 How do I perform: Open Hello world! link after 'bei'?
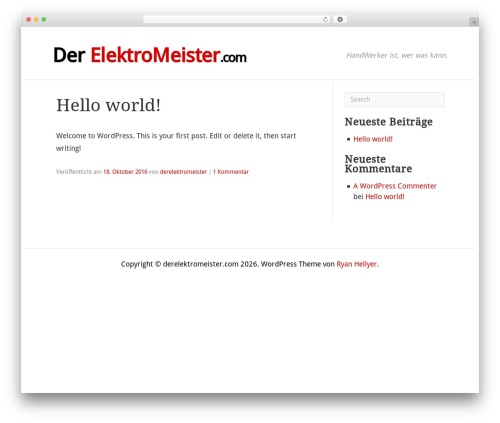click(x=385, y=197)
